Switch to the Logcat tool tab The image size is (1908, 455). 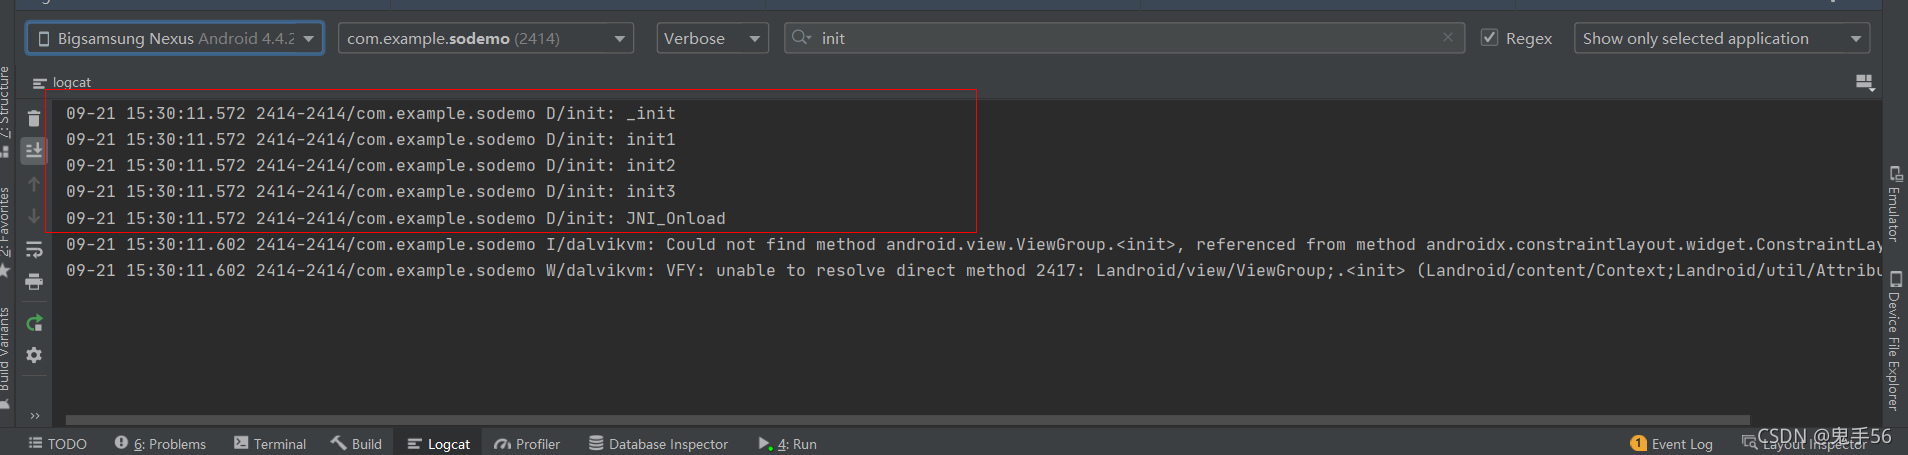tap(439, 444)
